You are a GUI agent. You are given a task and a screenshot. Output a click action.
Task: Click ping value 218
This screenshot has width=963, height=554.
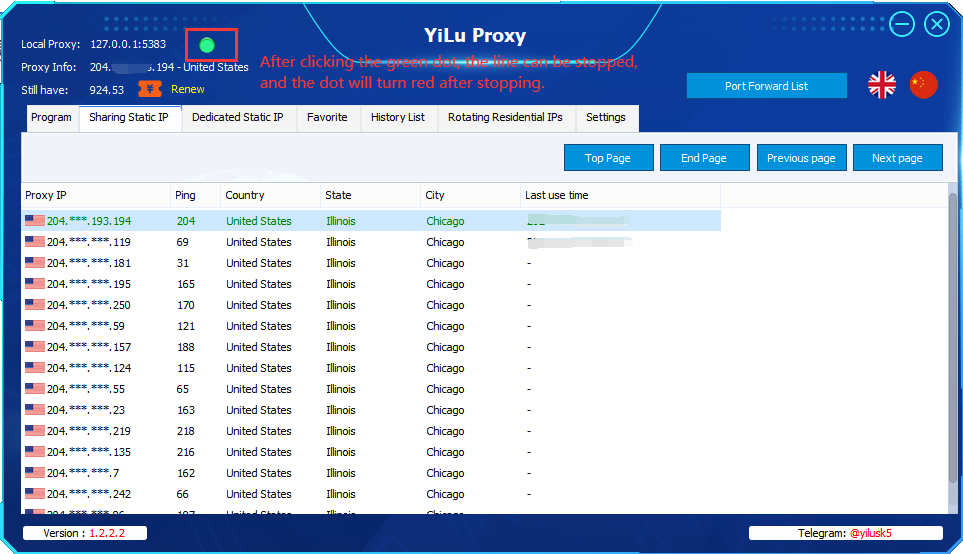pos(186,431)
